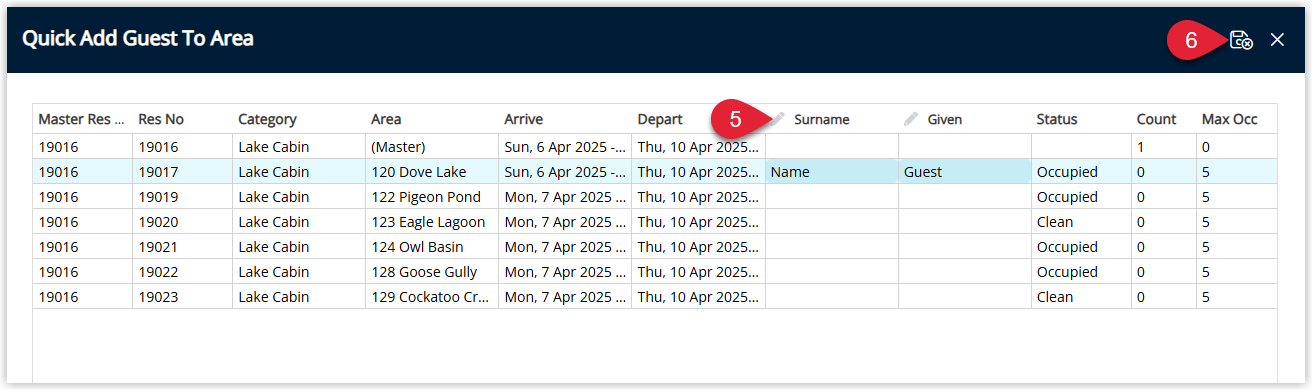Click pencil icon beside Given header
The height and width of the screenshot is (391, 1313).
[x=911, y=119]
